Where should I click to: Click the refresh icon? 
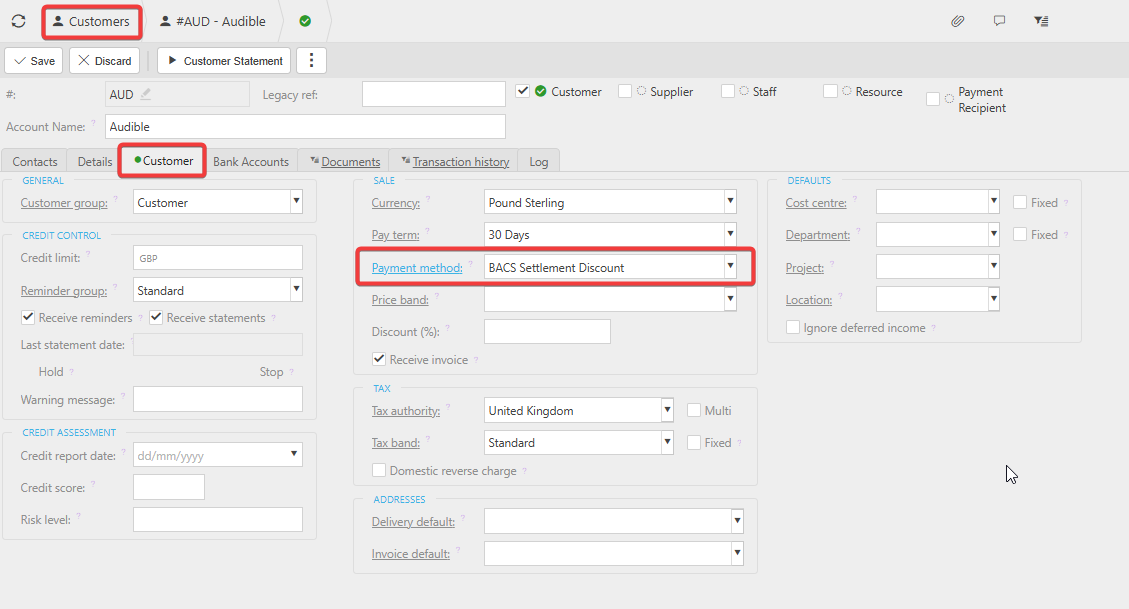click(x=19, y=22)
